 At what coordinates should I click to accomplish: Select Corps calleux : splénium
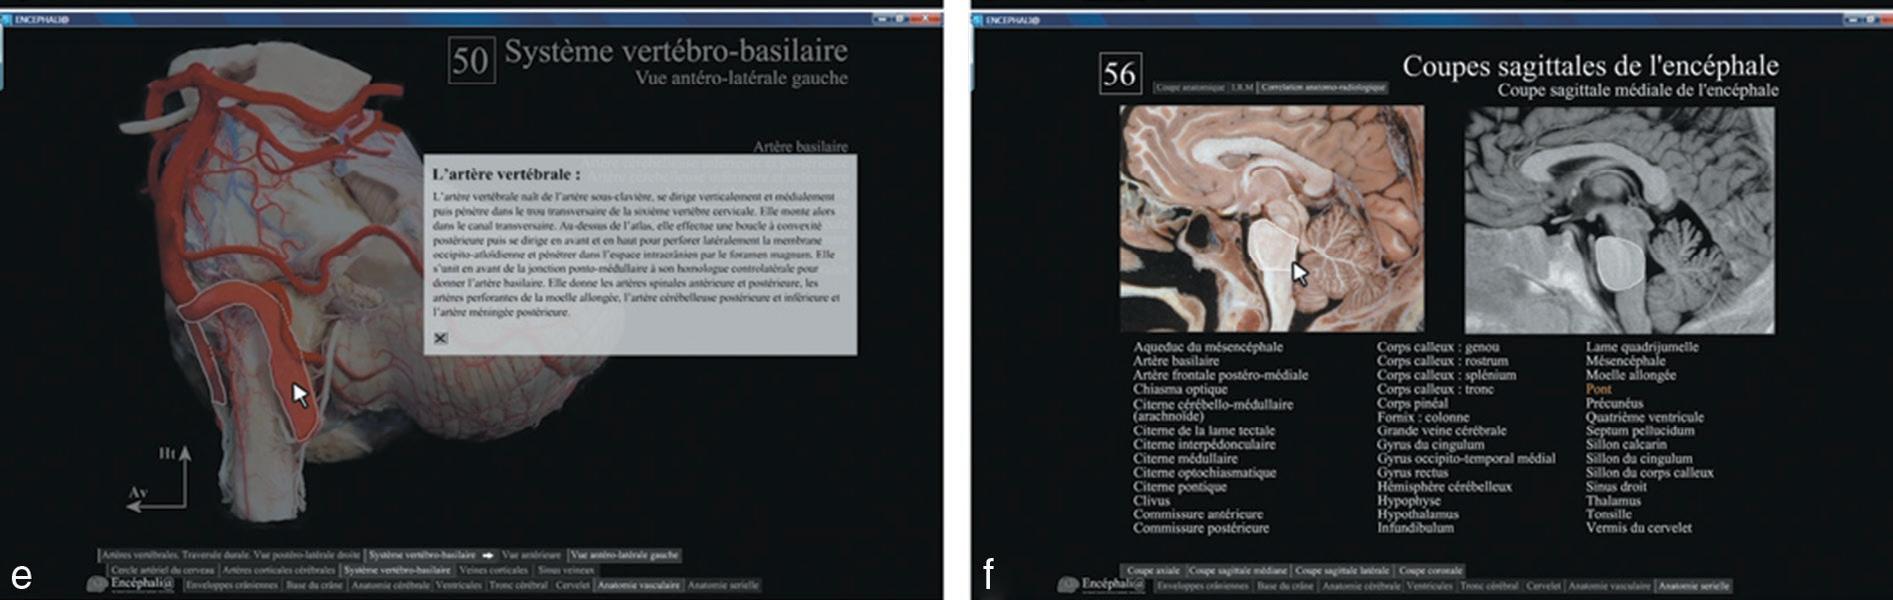pyautogui.click(x=1447, y=375)
